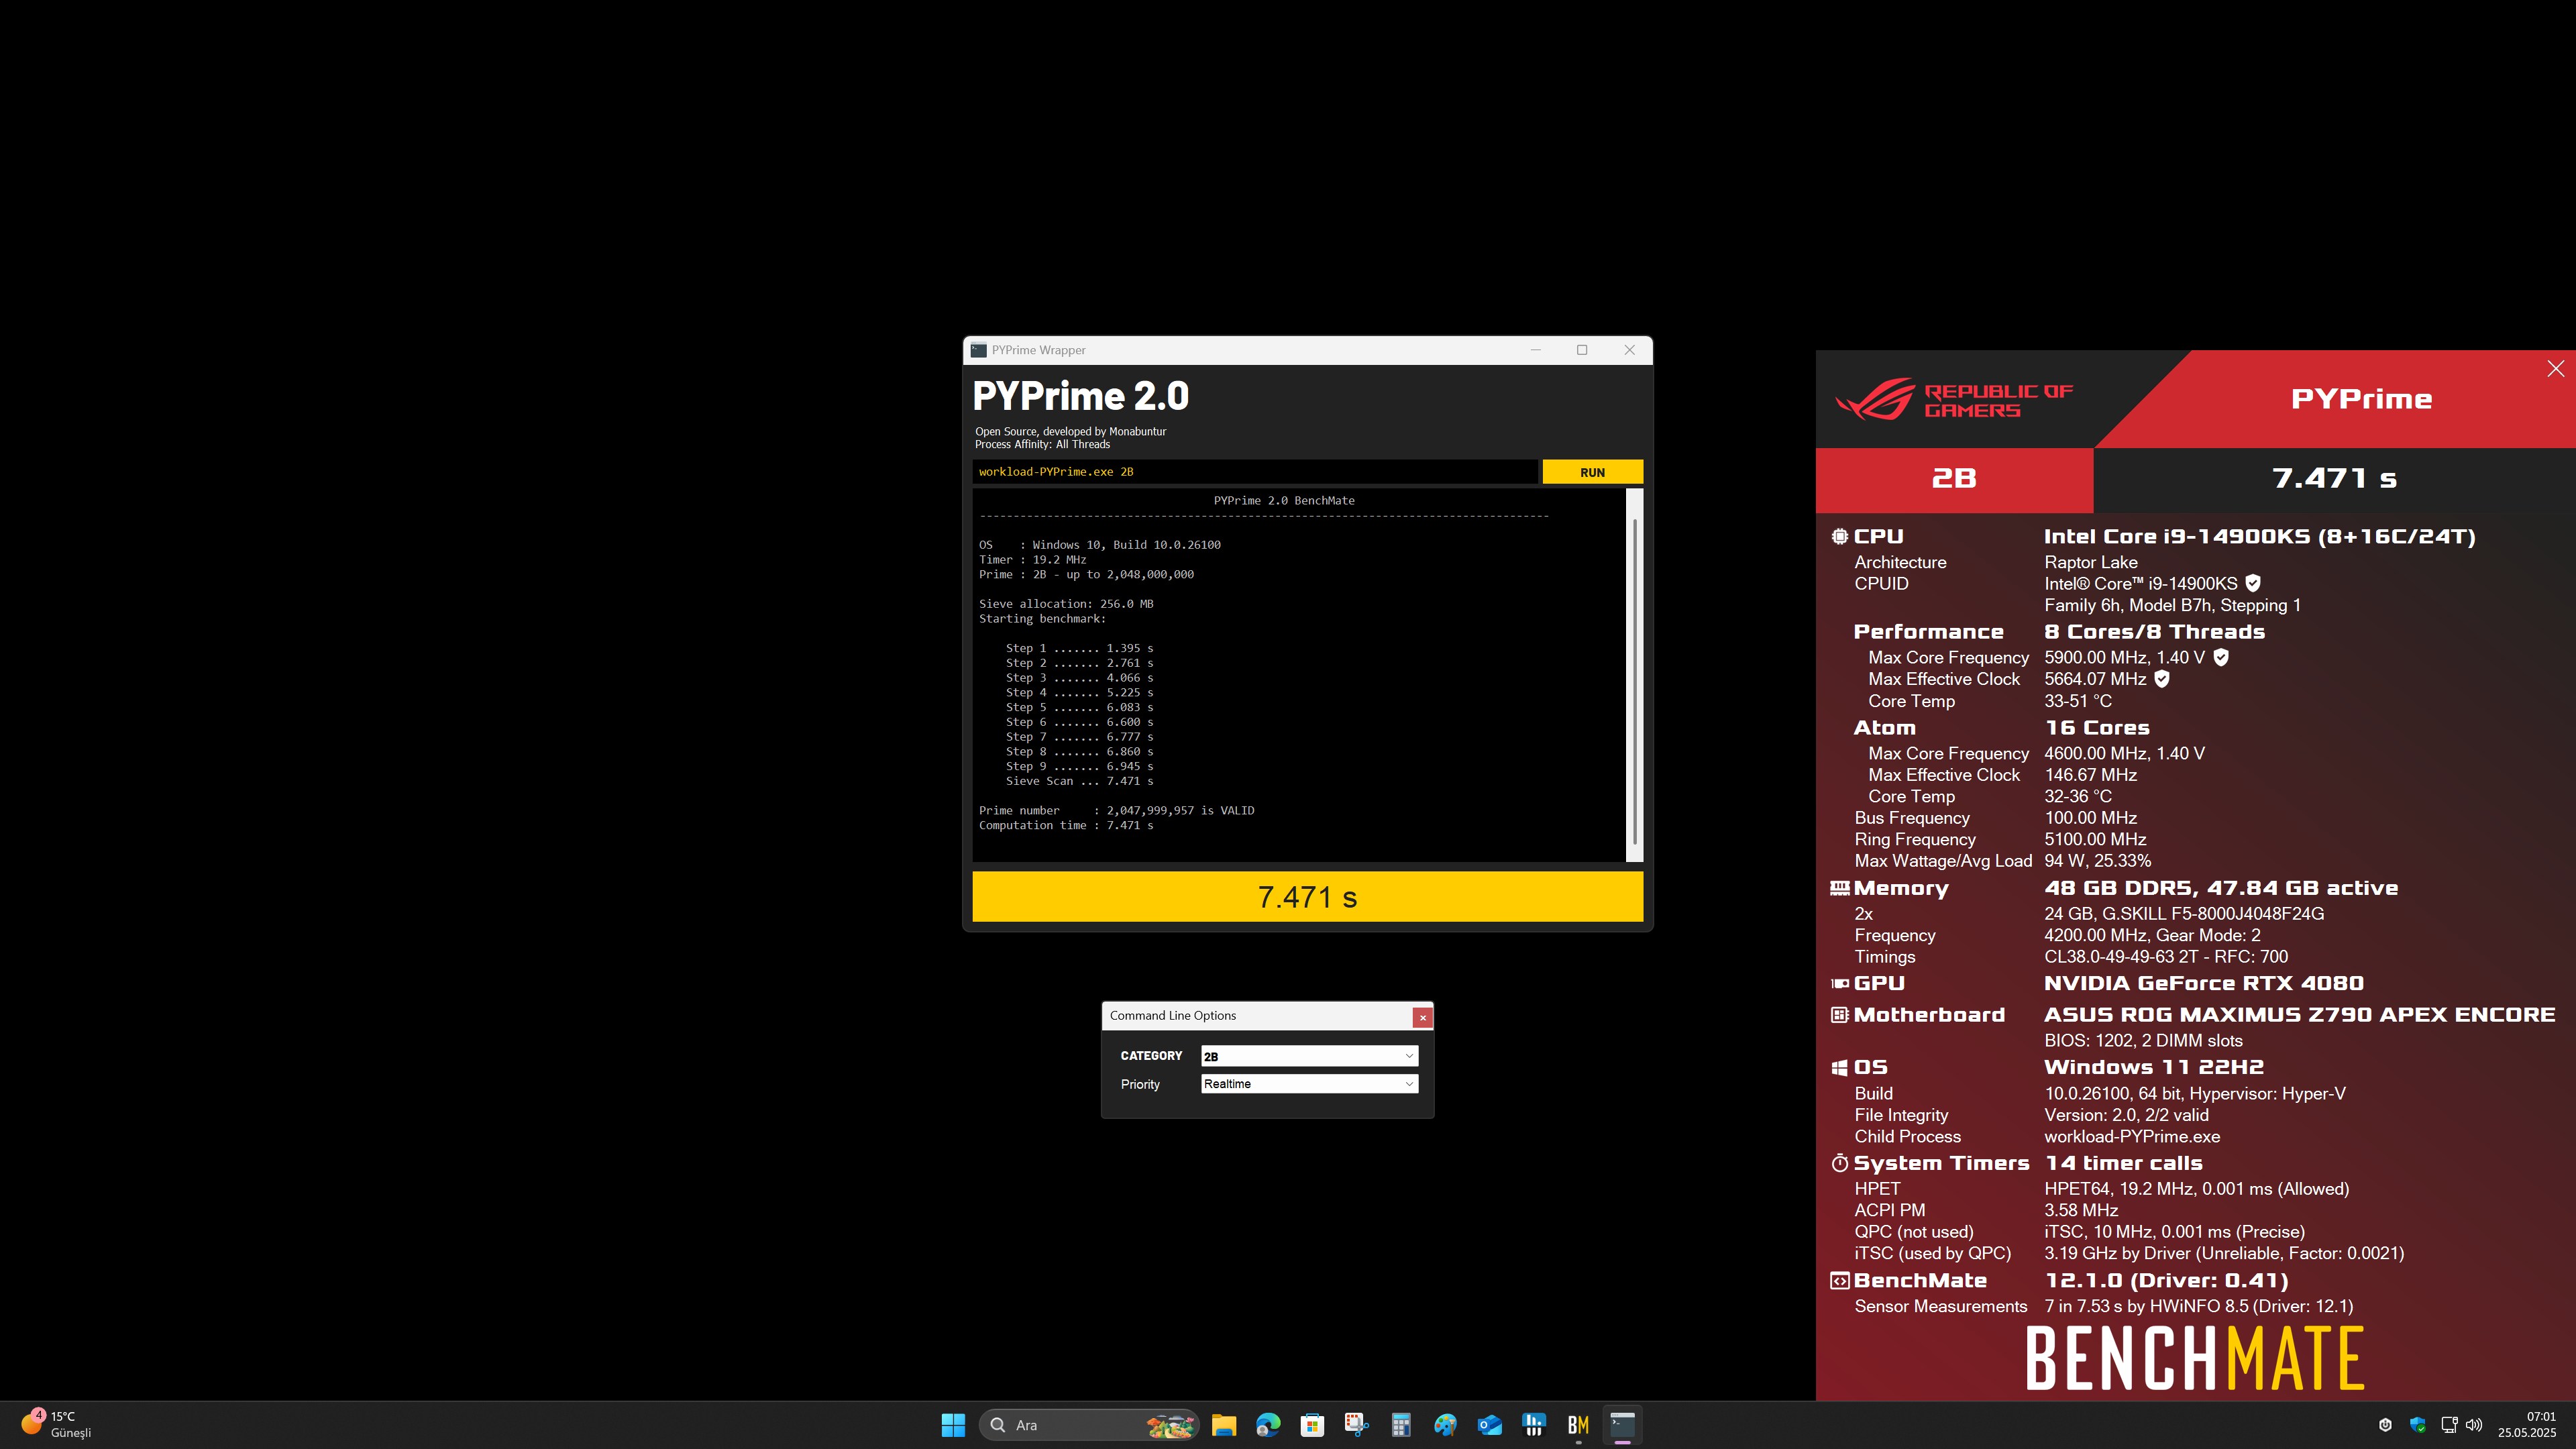
Task: Click the PYPrime Wrapper title bar icon
Action: click(x=979, y=350)
